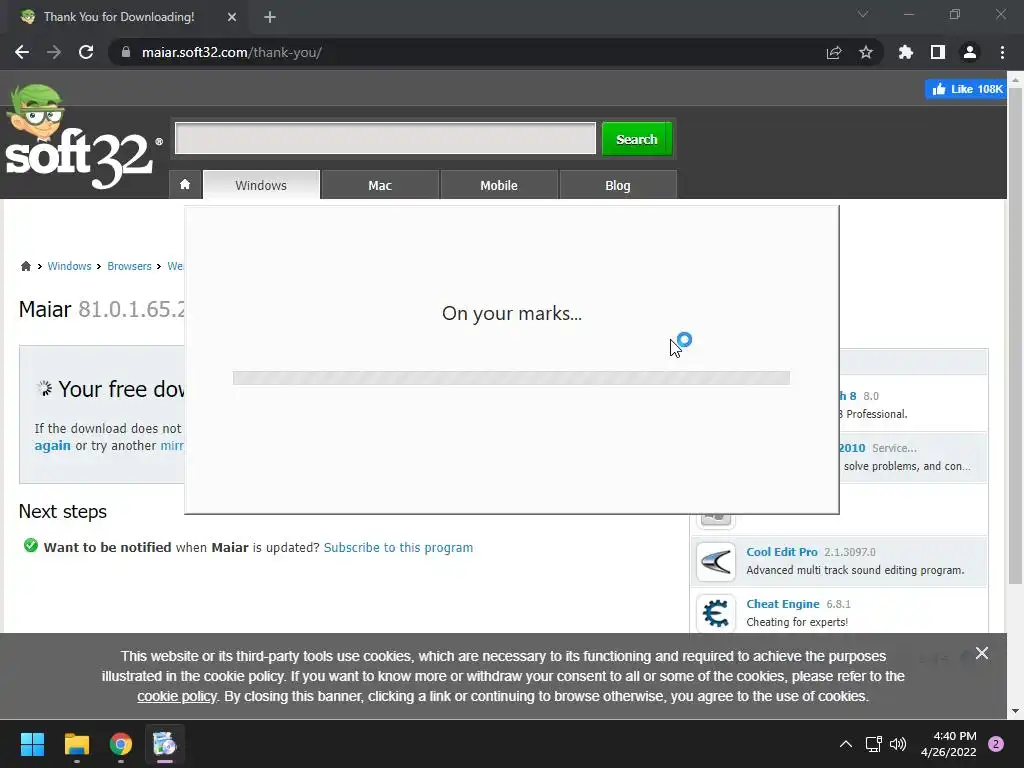The image size is (1024, 768).
Task: Toggle the Chrome side panel
Action: point(938,52)
